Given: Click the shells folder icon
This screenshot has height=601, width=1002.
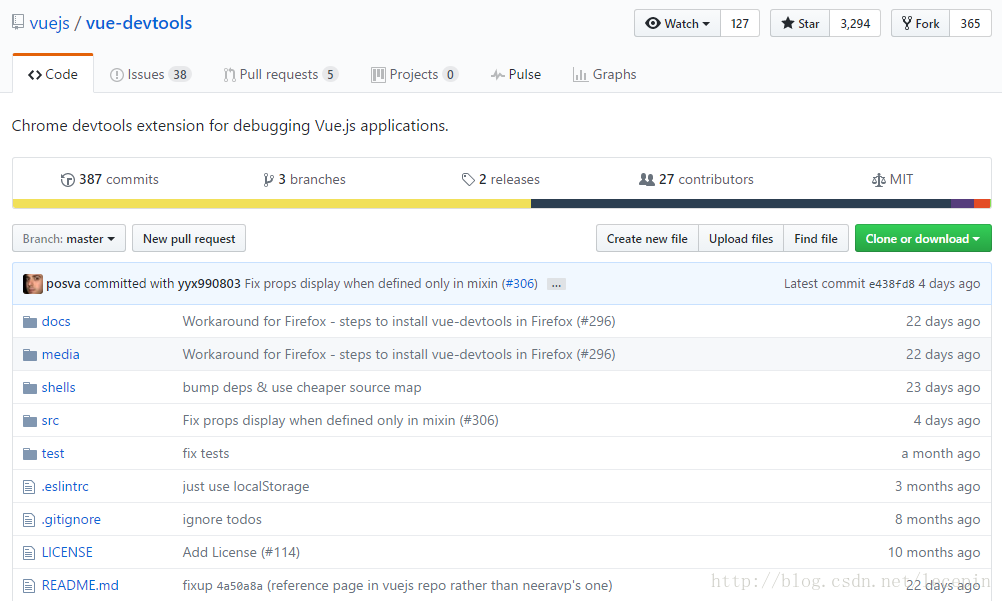Looking at the screenshot, I should pos(29,388).
